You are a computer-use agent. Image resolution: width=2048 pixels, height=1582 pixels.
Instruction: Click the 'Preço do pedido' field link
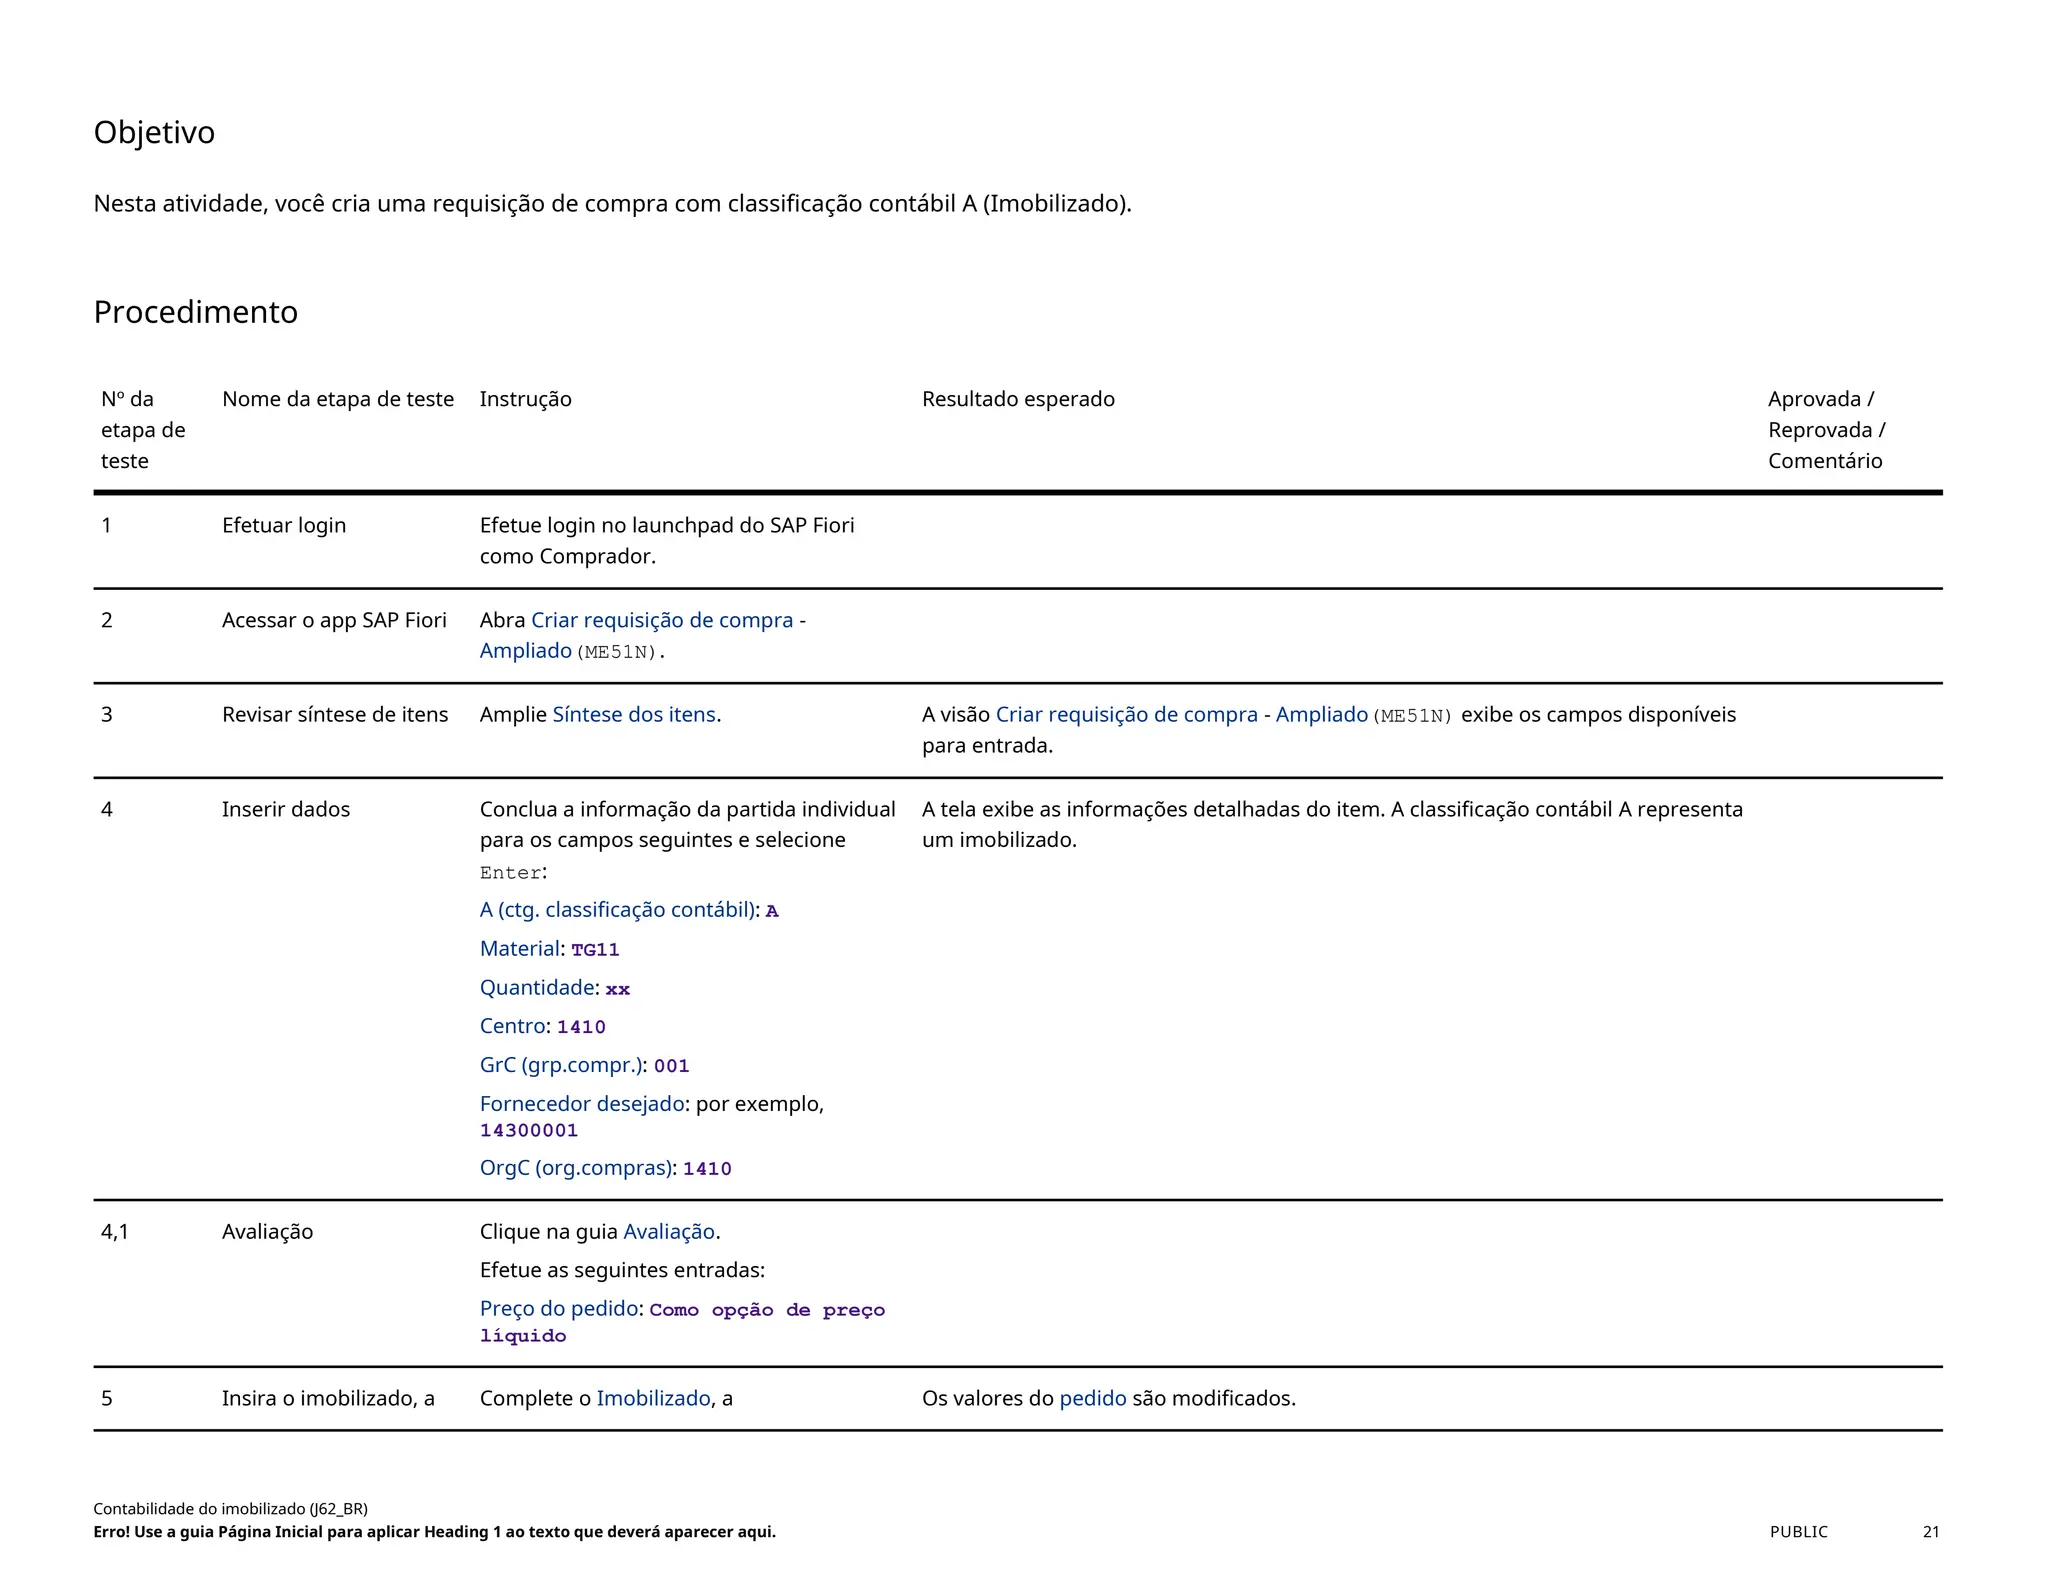559,1308
